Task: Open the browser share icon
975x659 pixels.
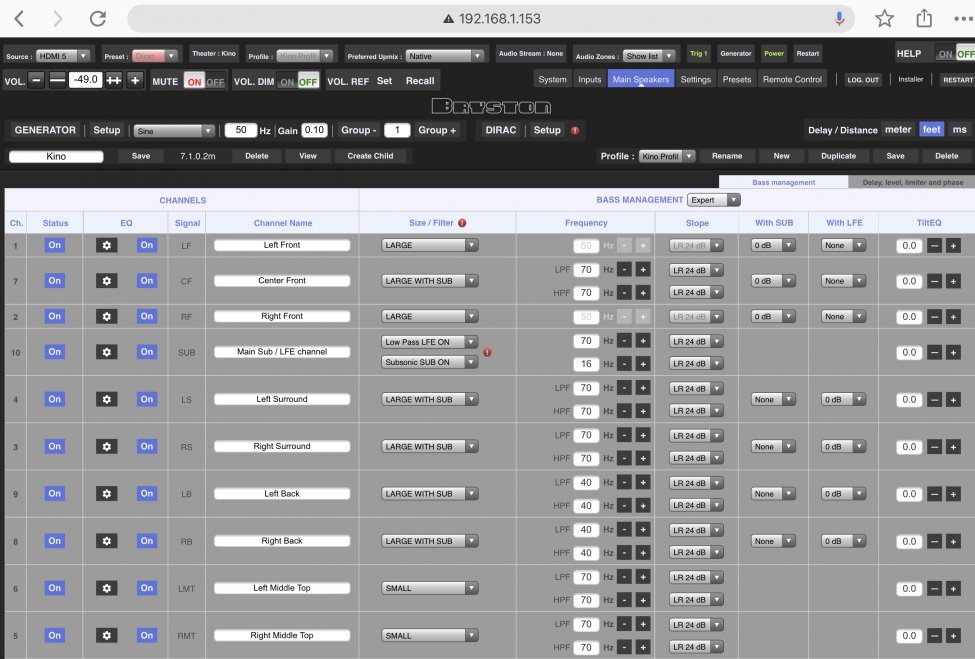Action: (x=924, y=19)
